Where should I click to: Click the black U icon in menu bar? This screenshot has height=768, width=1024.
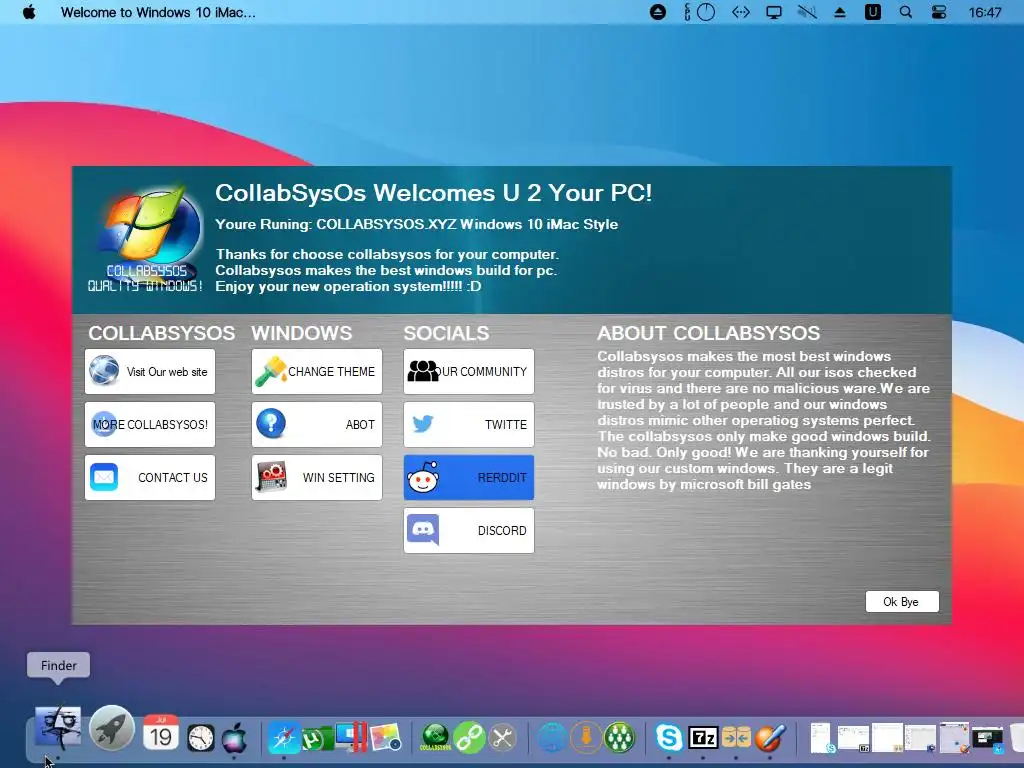click(872, 12)
